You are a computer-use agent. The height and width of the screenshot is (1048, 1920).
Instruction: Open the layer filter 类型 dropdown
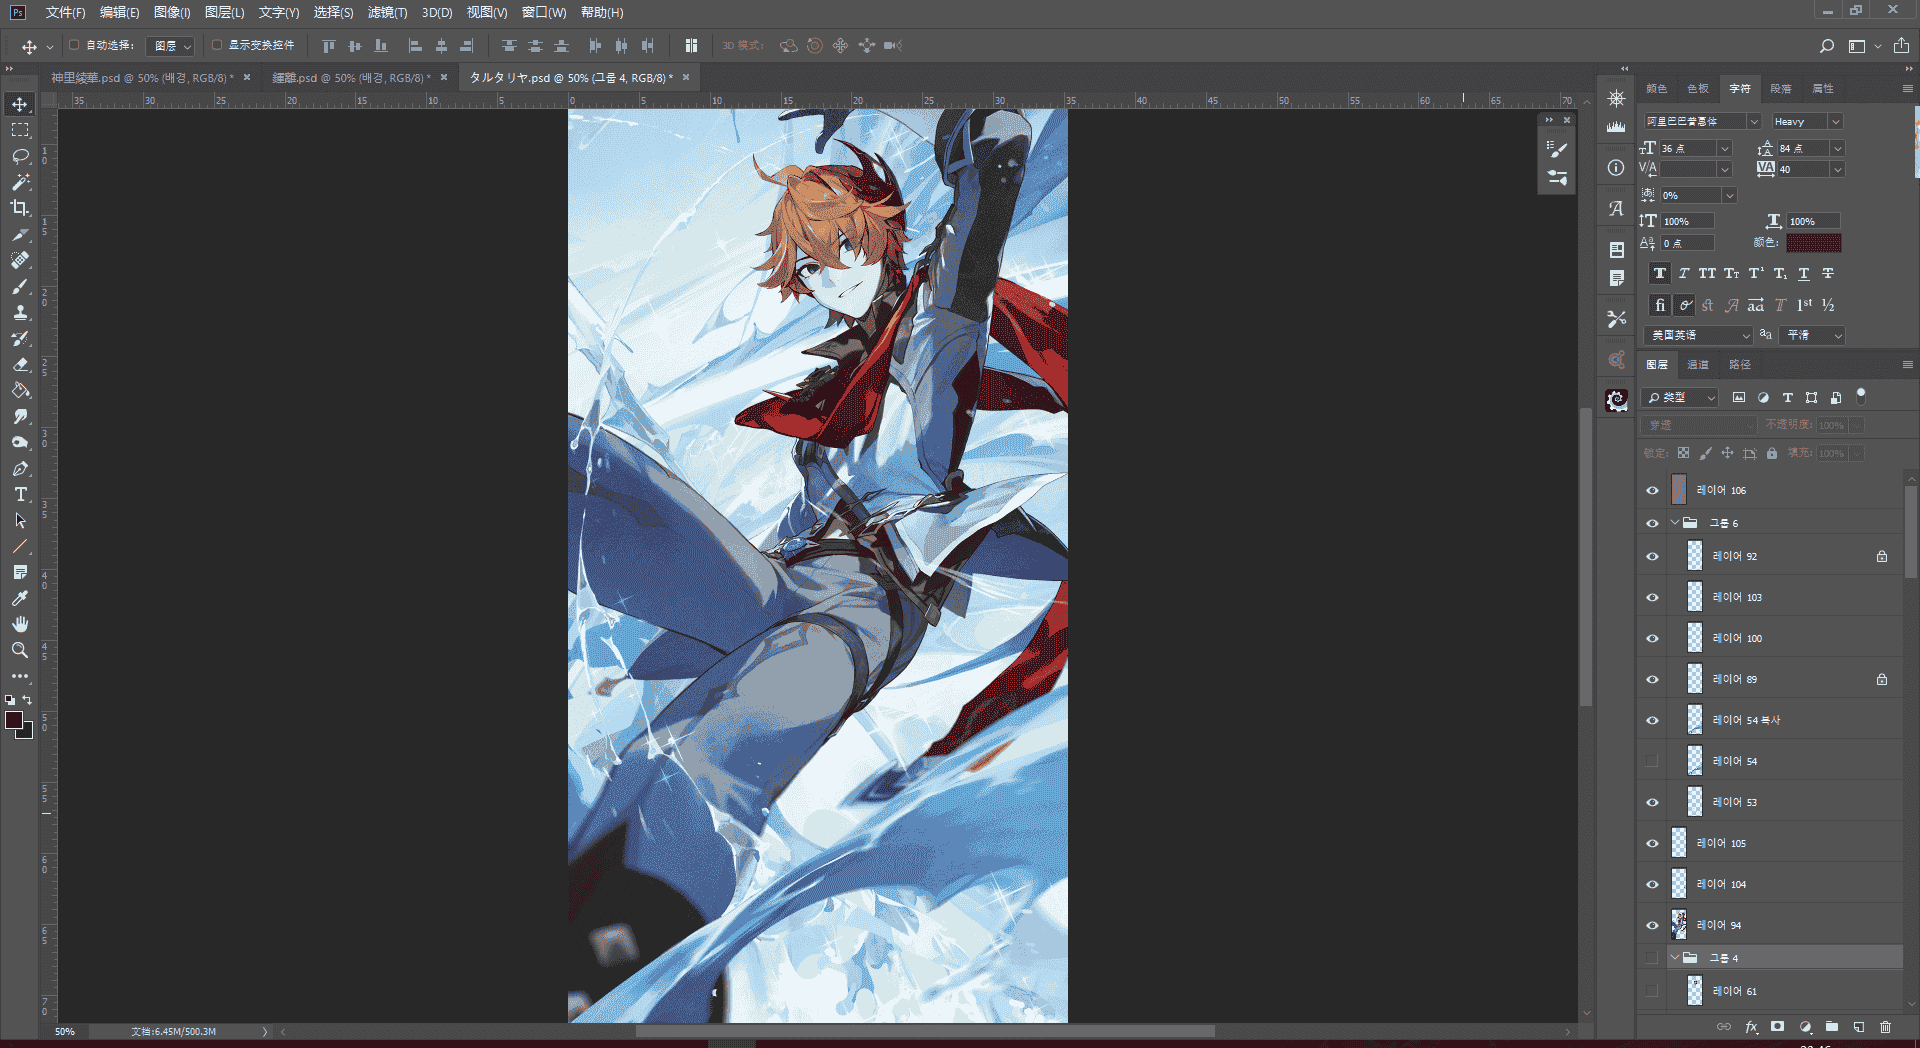click(x=1680, y=397)
